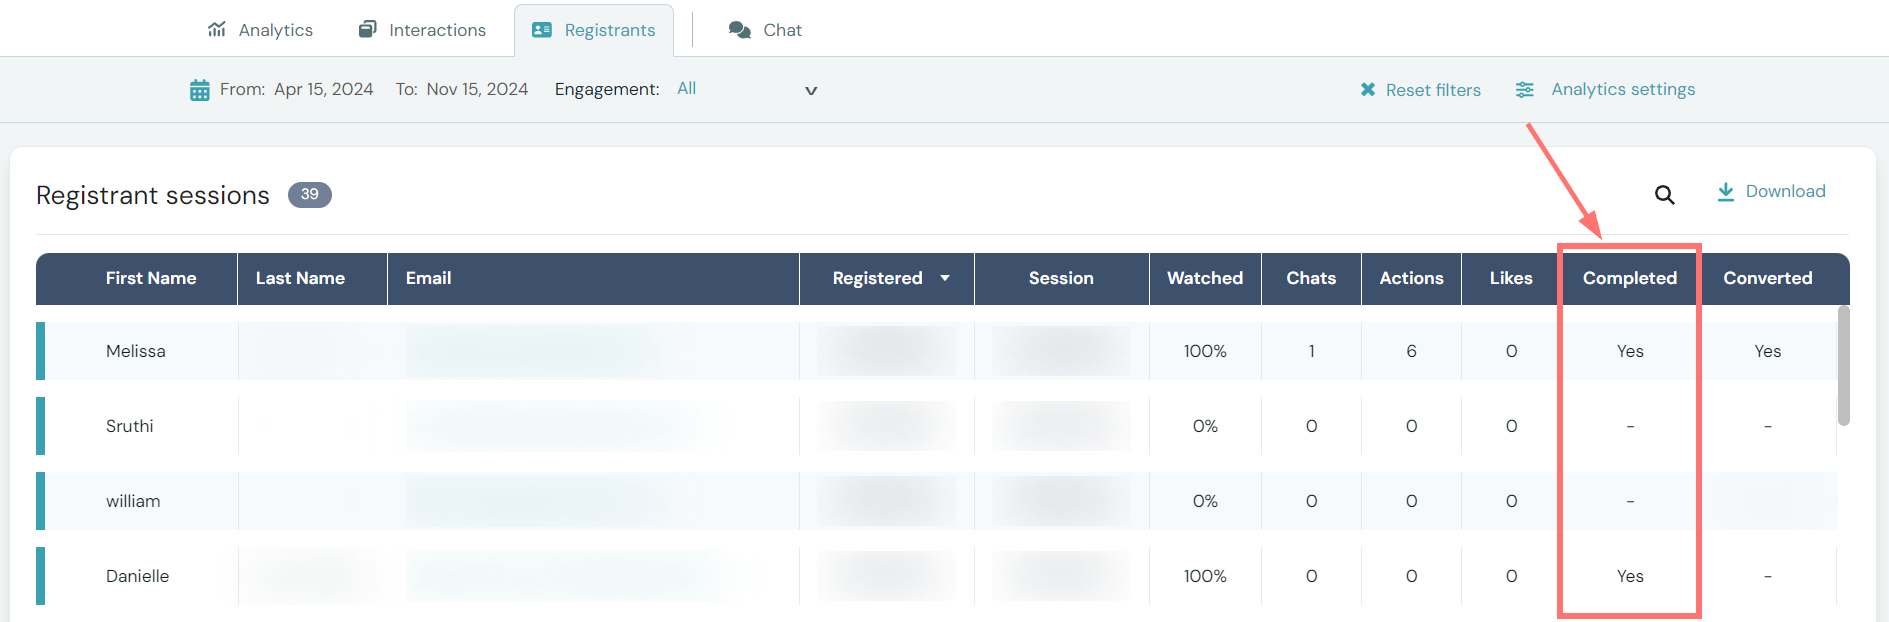1889x622 pixels.
Task: Open the Chat tab
Action: pyautogui.click(x=766, y=30)
